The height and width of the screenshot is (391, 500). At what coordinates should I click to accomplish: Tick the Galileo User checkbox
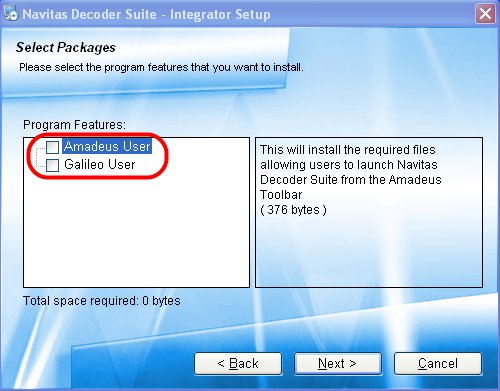point(52,165)
